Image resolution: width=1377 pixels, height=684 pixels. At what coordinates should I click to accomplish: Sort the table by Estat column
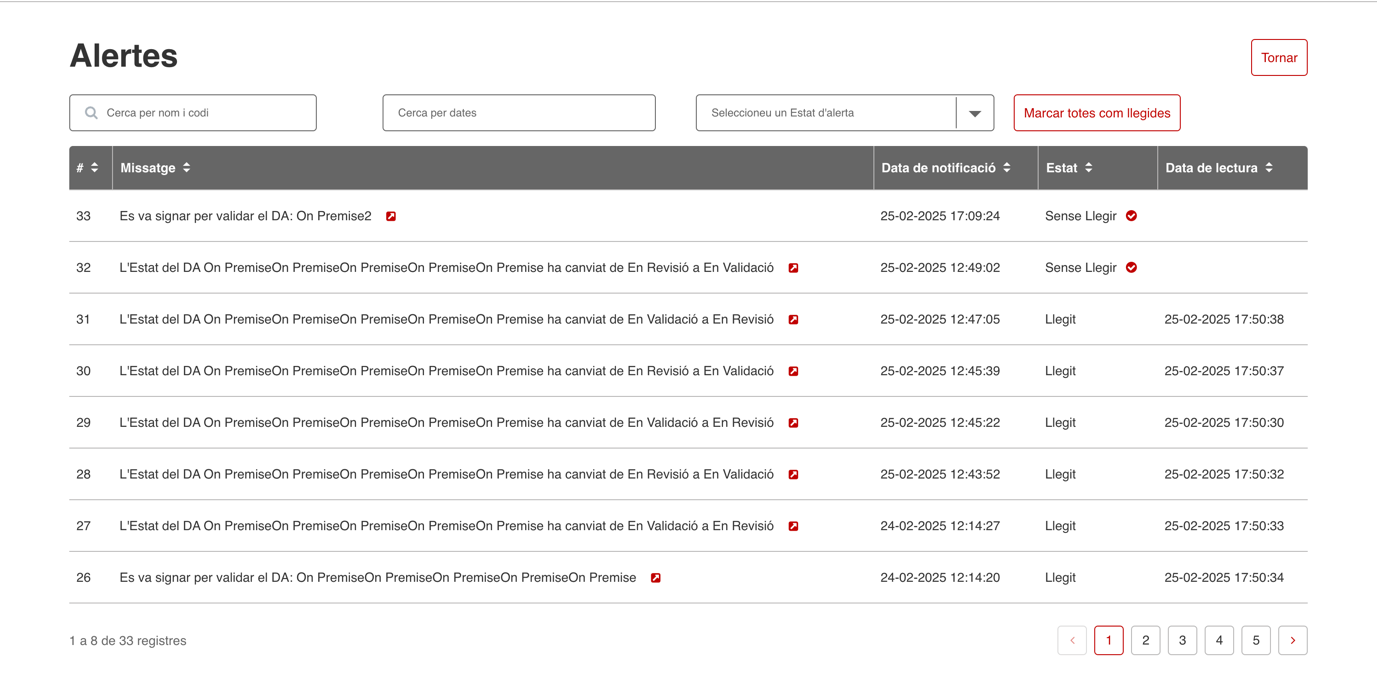[1090, 167]
